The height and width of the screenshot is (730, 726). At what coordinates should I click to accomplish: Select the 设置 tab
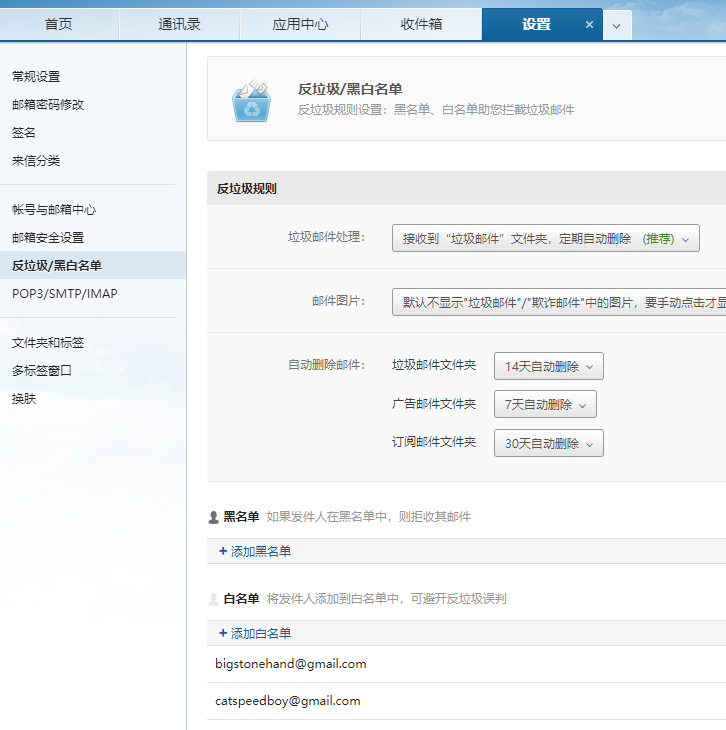pyautogui.click(x=536, y=24)
